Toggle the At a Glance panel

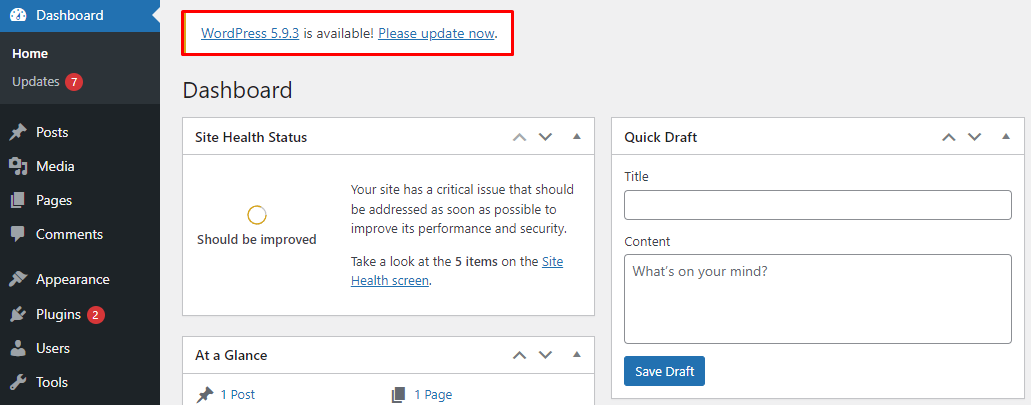(x=577, y=355)
